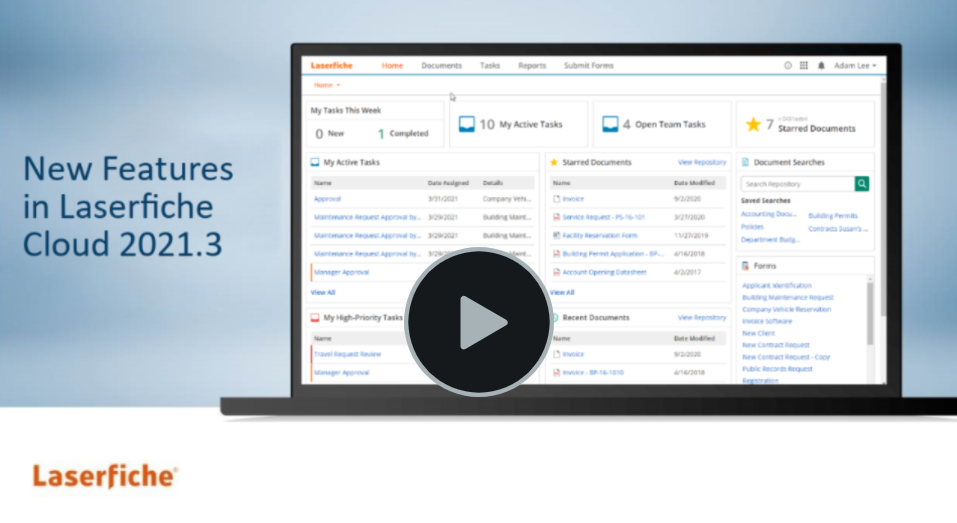Run the Contracts Susan's saved search

point(838,229)
